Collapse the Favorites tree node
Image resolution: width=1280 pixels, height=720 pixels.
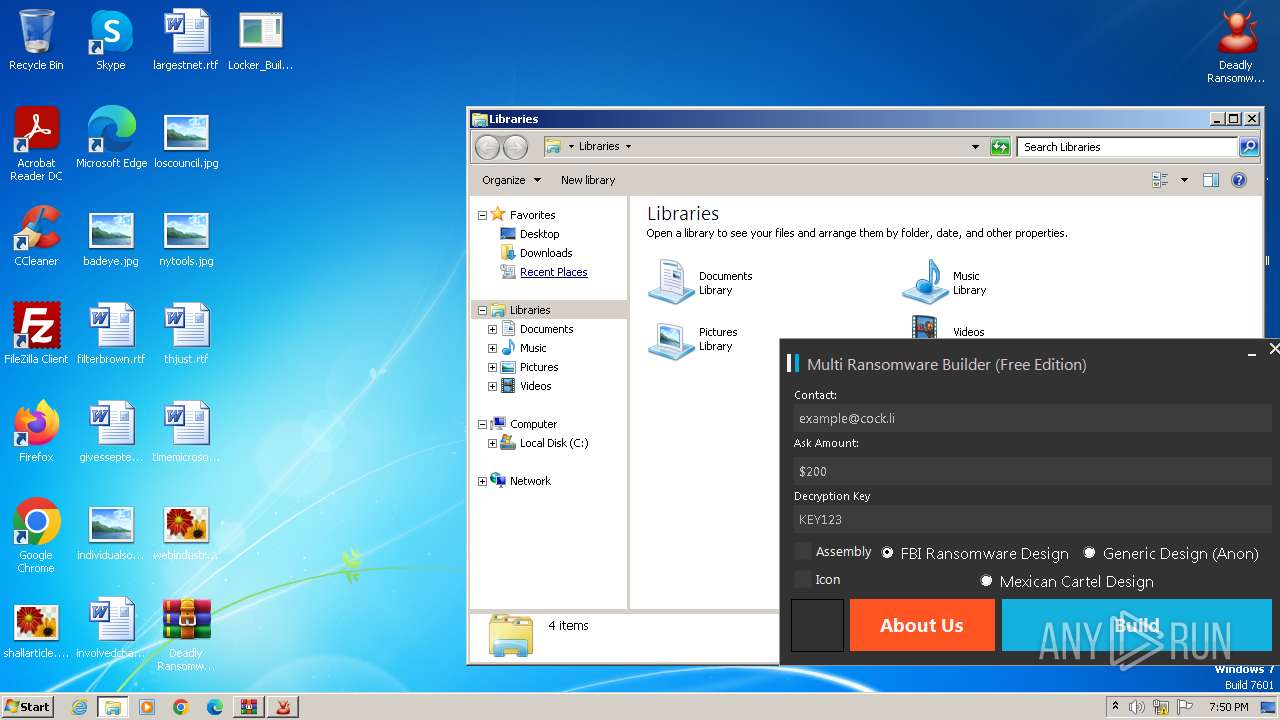[x=482, y=215]
